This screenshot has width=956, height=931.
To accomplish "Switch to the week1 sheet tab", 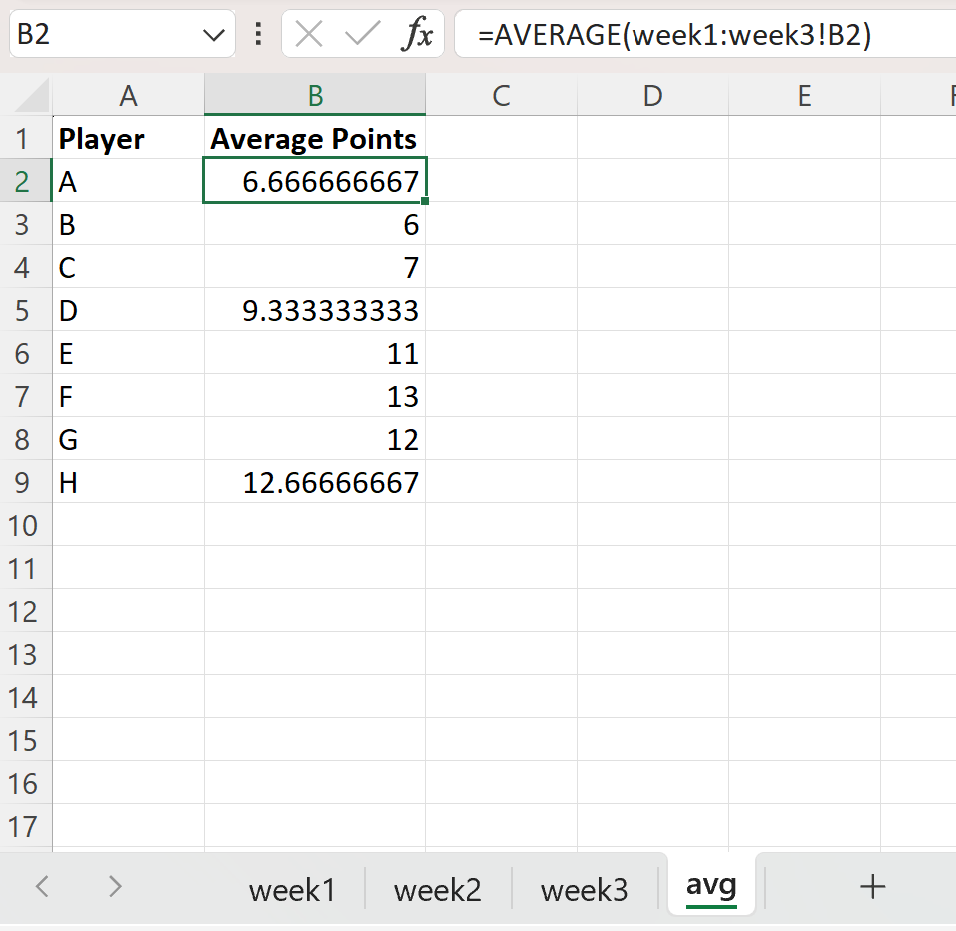I will [x=291, y=889].
